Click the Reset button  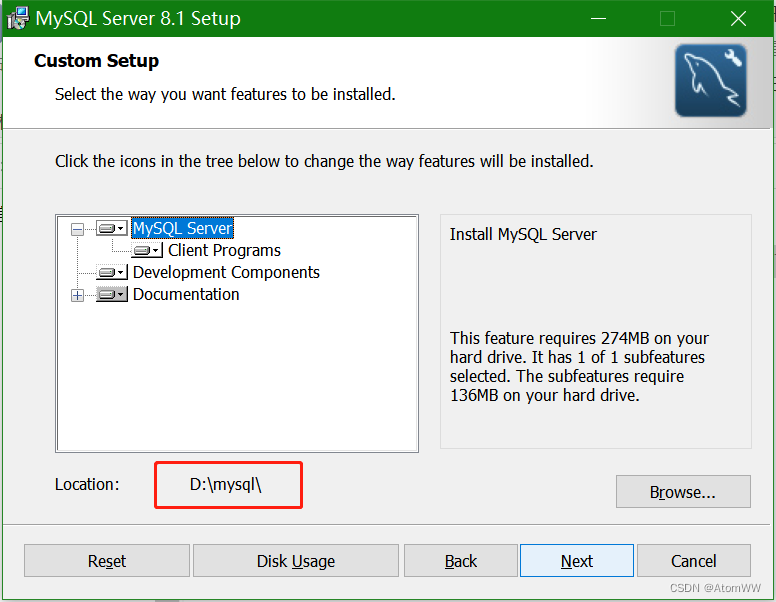pos(107,561)
